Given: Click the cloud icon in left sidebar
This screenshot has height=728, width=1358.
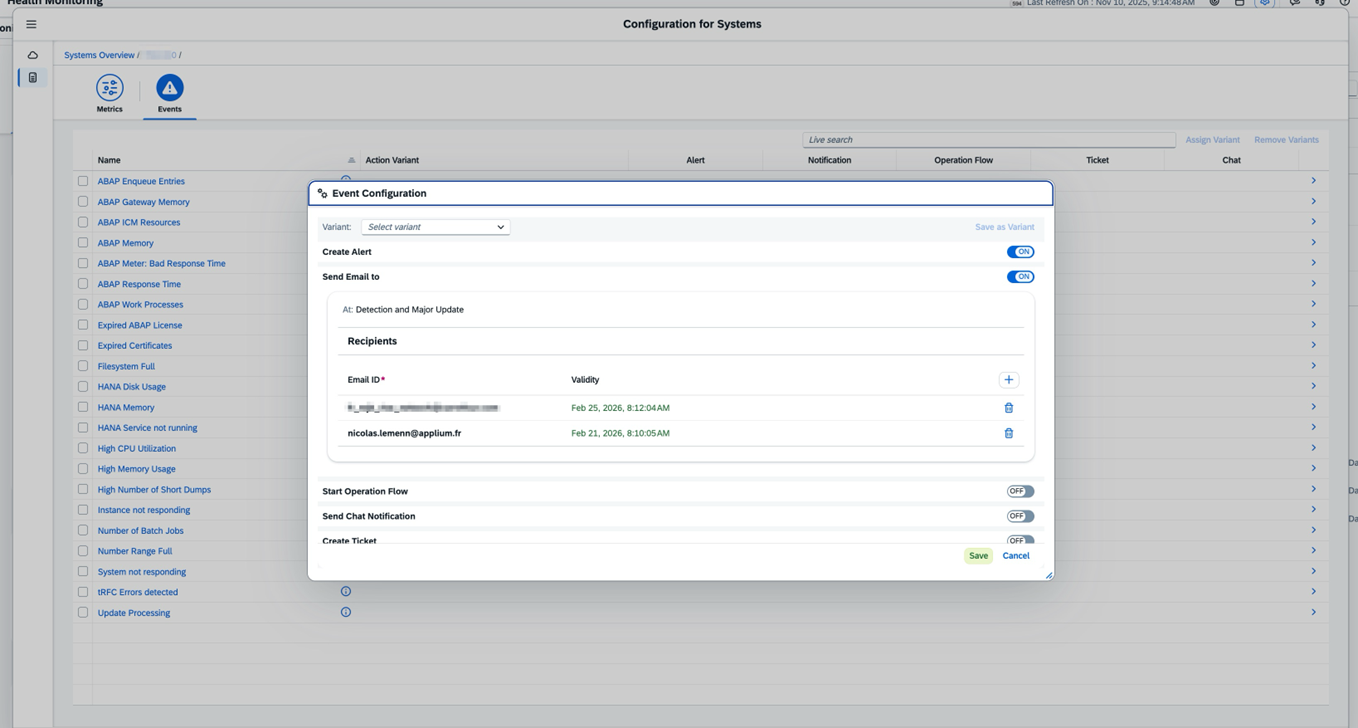Looking at the screenshot, I should coord(32,55).
